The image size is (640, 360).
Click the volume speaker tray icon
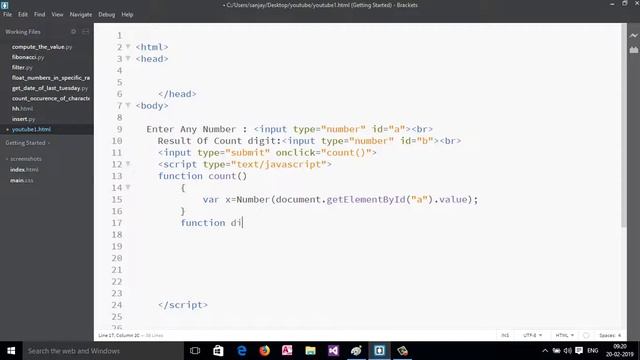tap(568, 351)
